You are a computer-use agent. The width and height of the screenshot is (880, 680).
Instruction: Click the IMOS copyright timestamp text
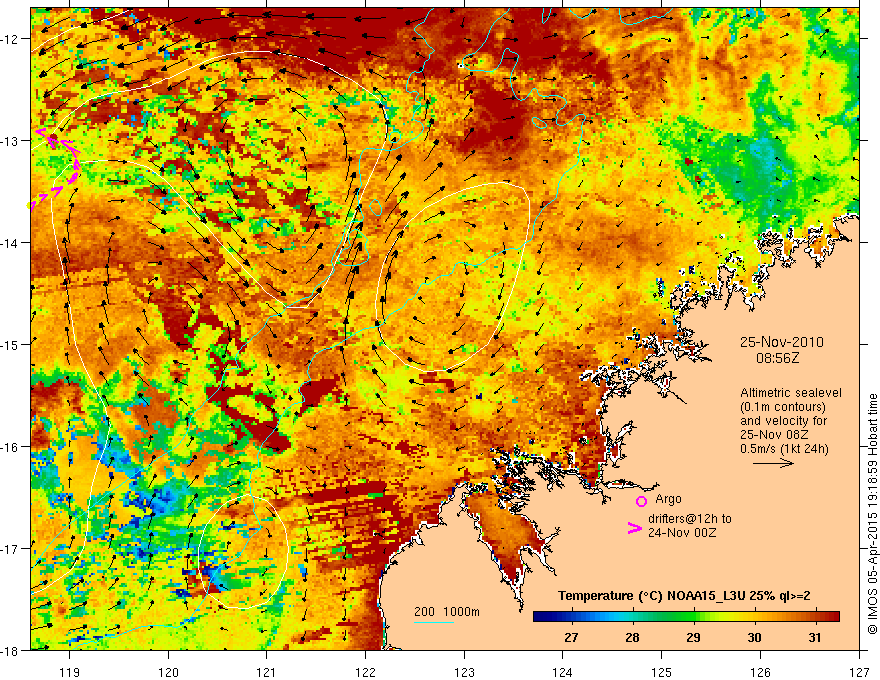(873, 514)
